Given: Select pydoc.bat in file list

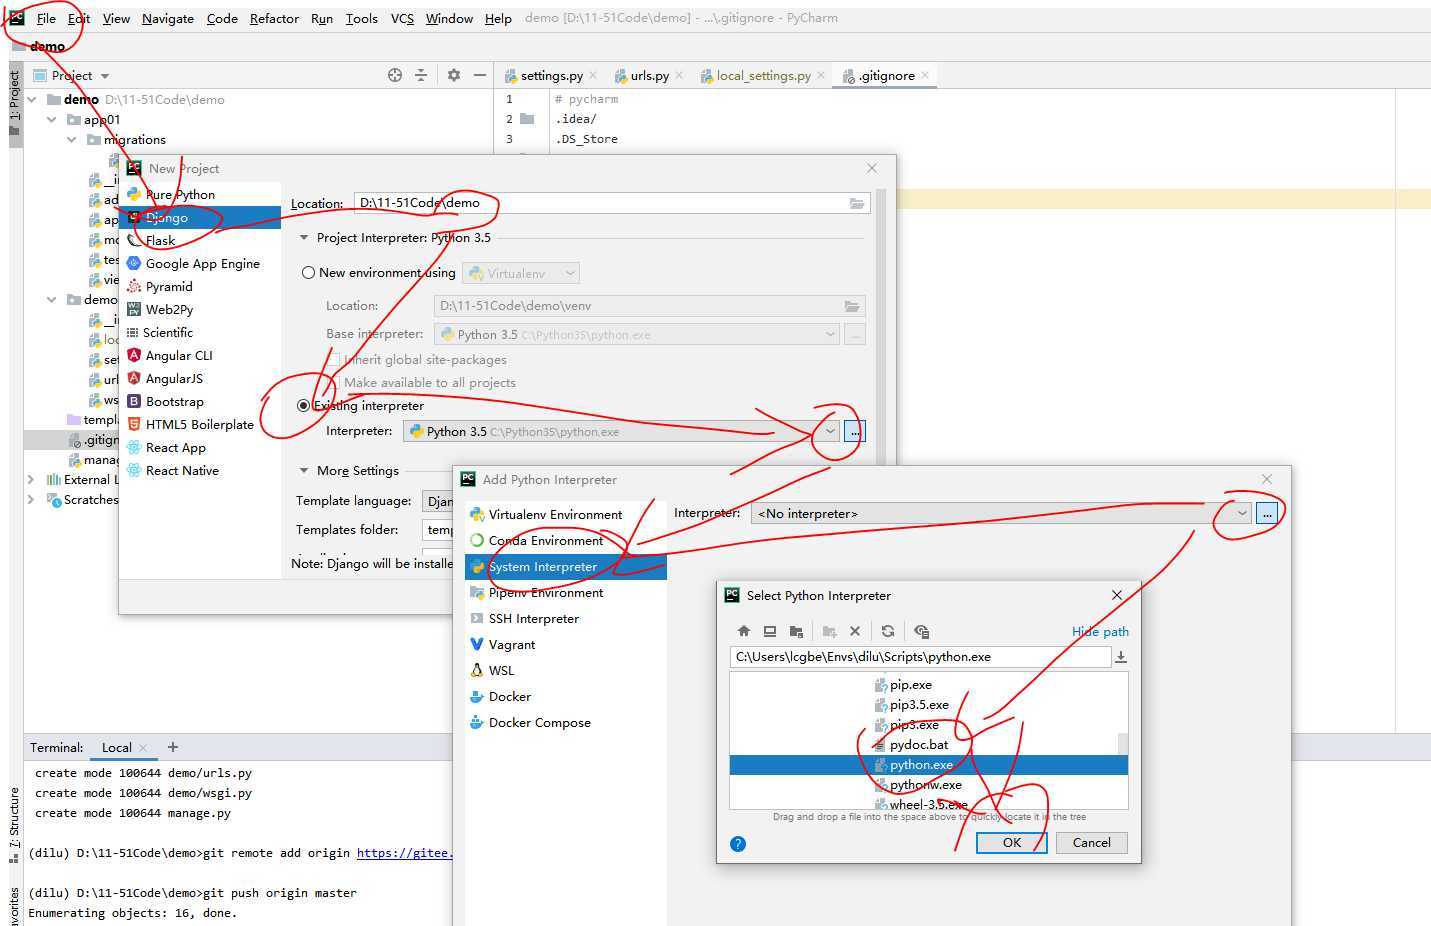Looking at the screenshot, I should point(919,744).
